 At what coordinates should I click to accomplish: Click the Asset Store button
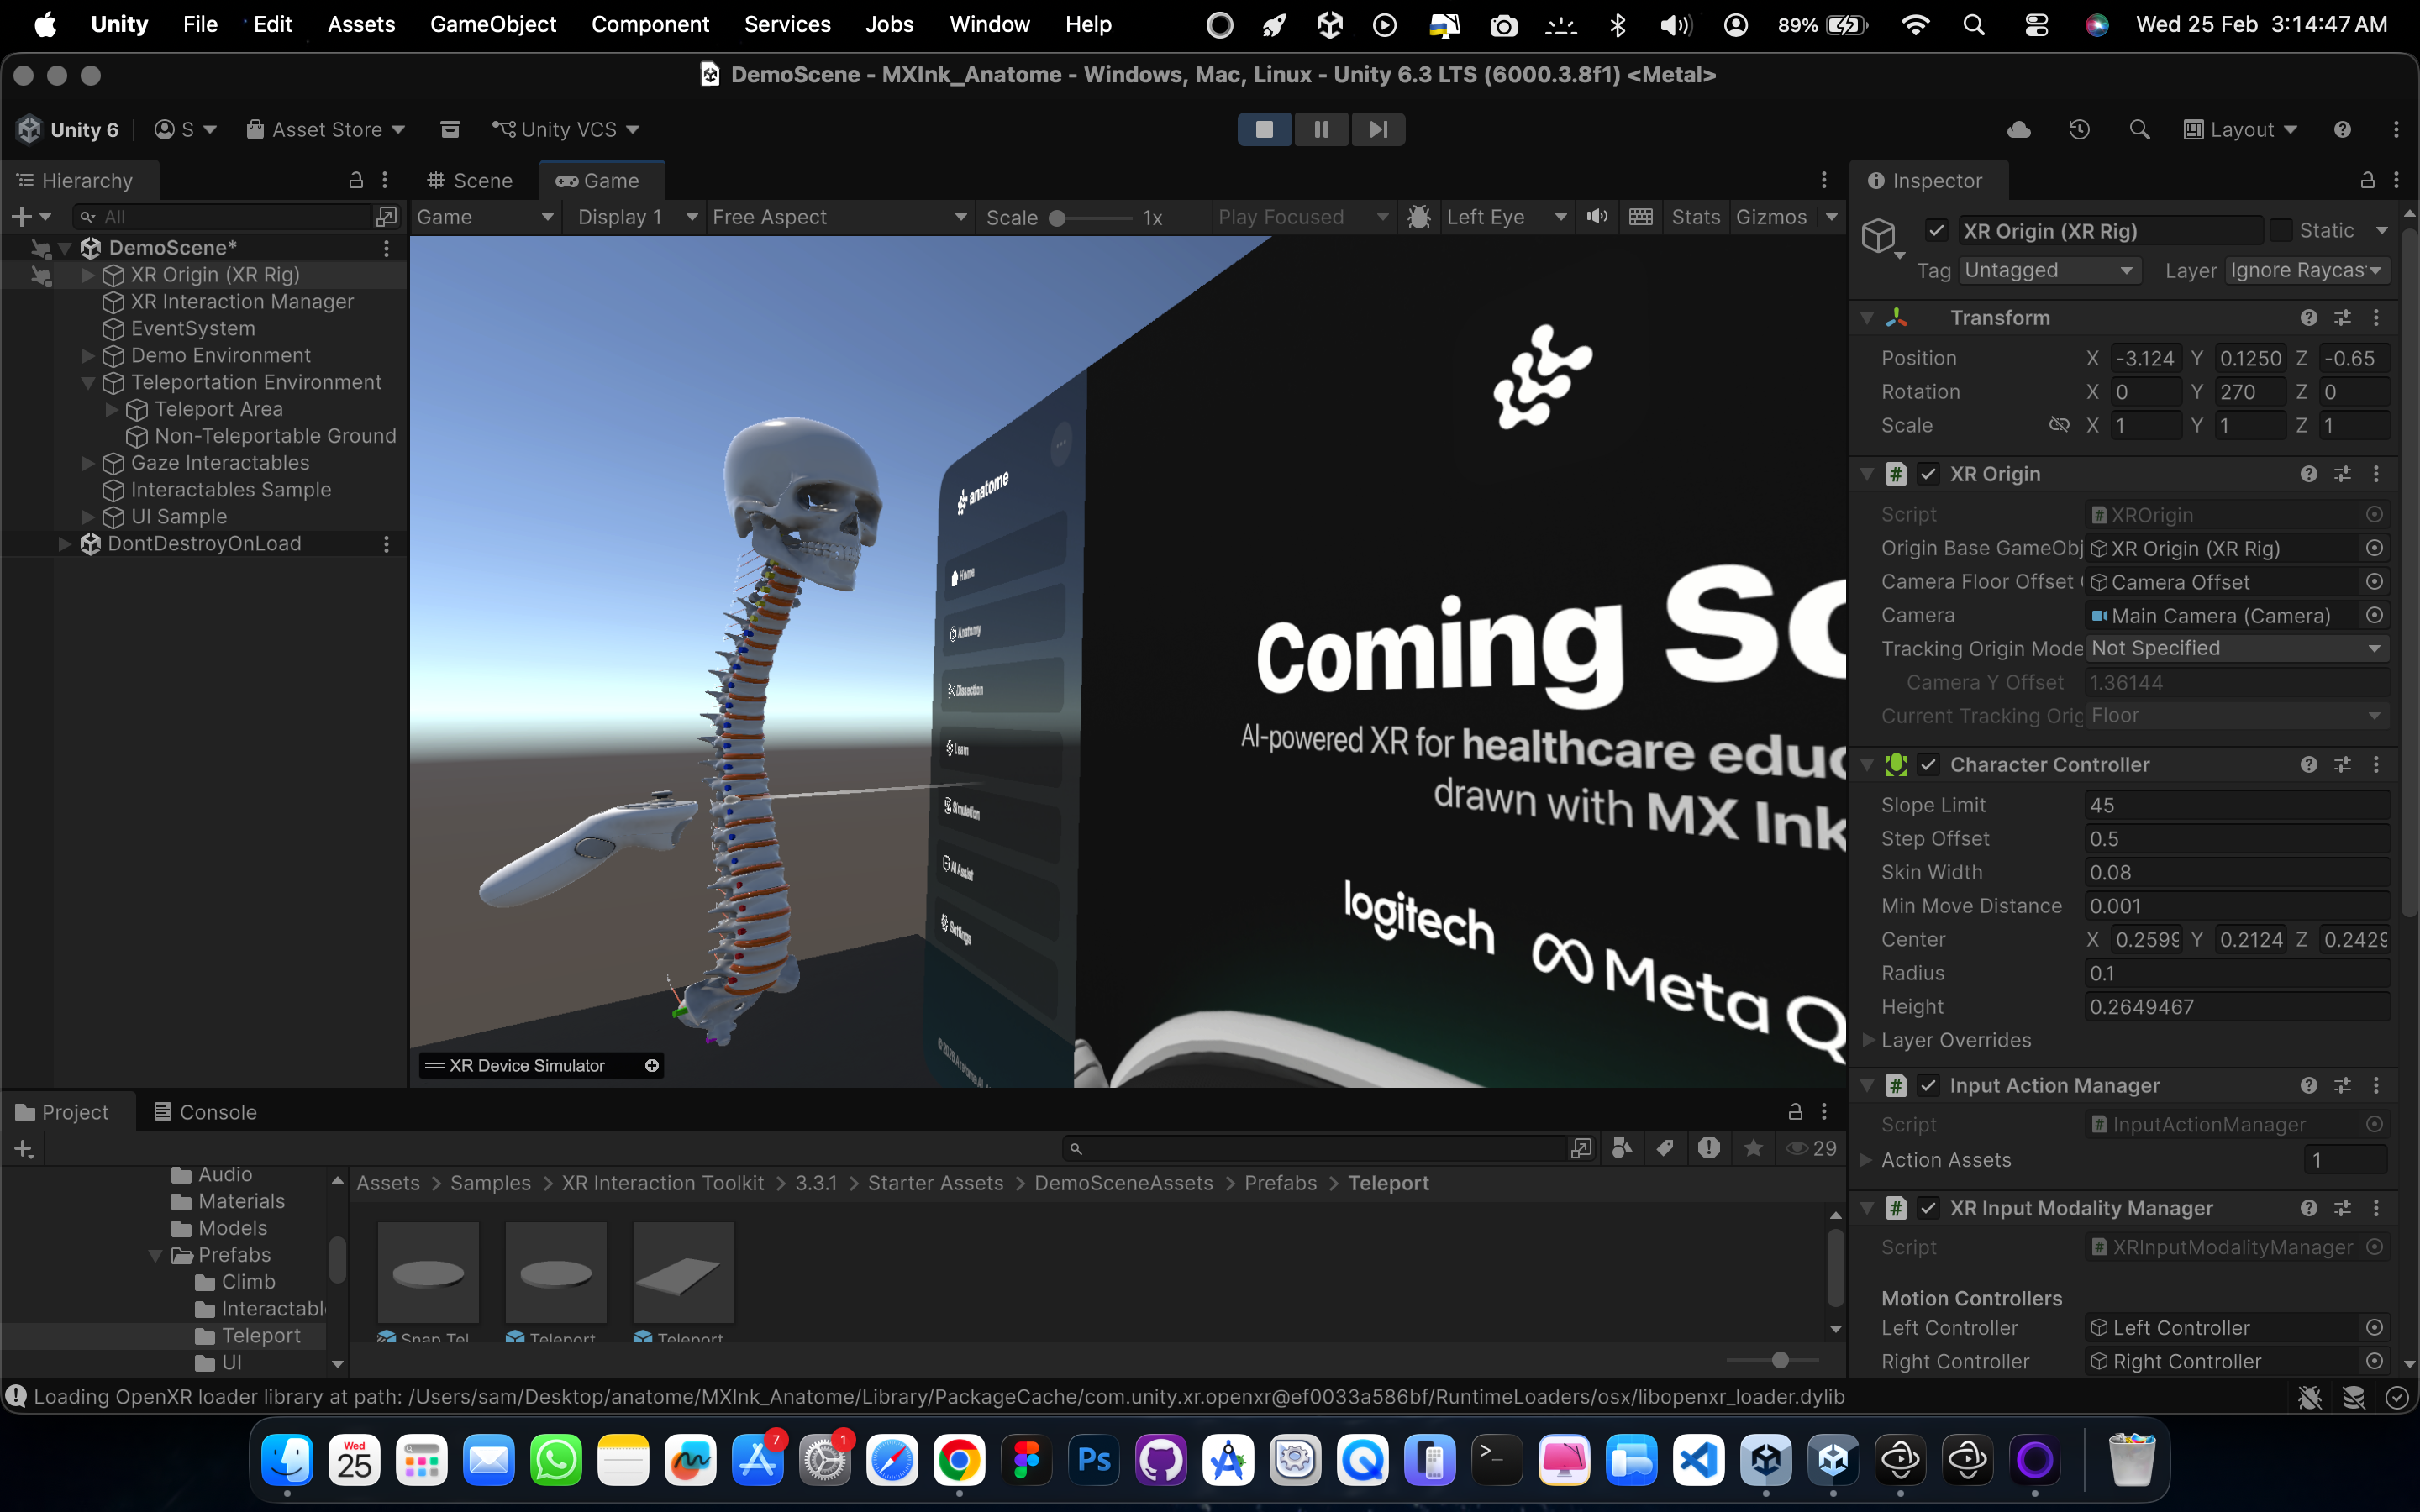coord(326,129)
